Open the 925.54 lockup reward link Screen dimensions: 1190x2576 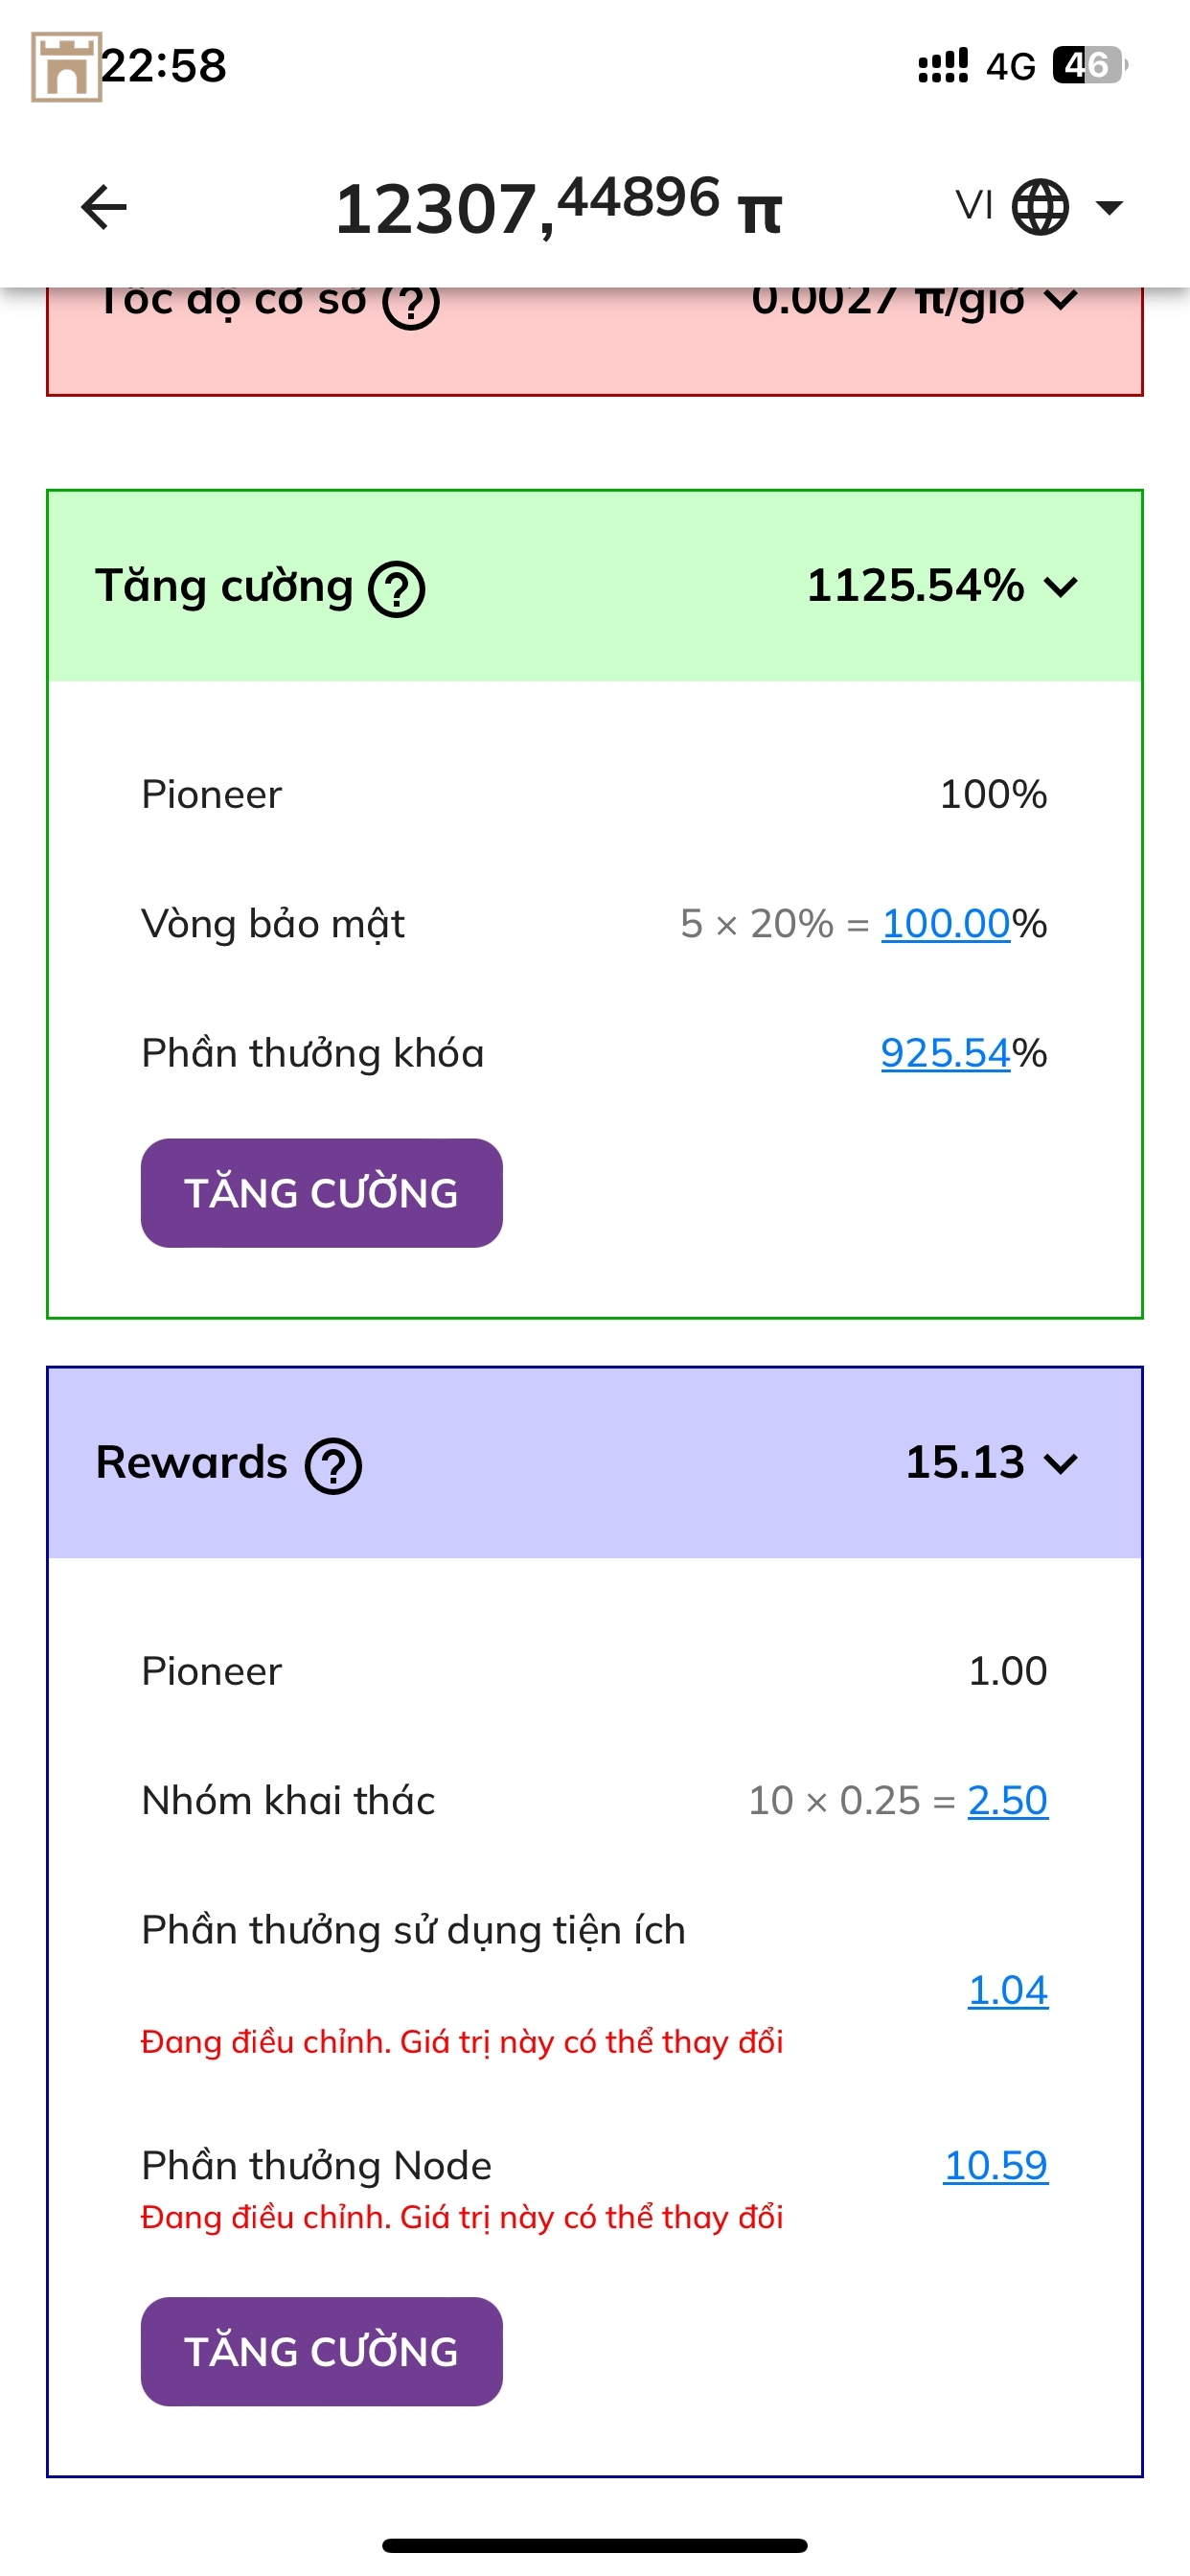945,1053
